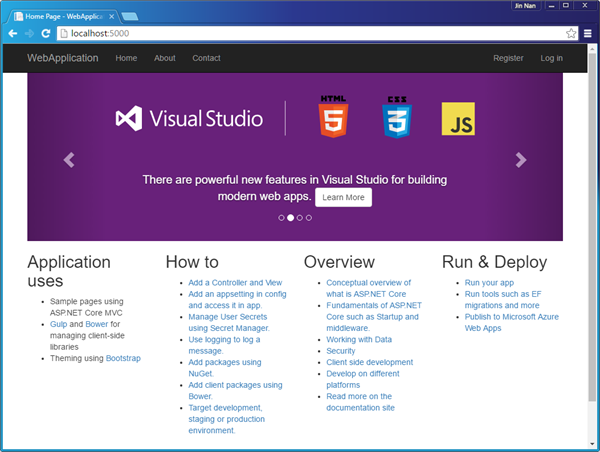Open Manage User Secrets link
This screenshot has width=600, height=452.
coord(229,322)
